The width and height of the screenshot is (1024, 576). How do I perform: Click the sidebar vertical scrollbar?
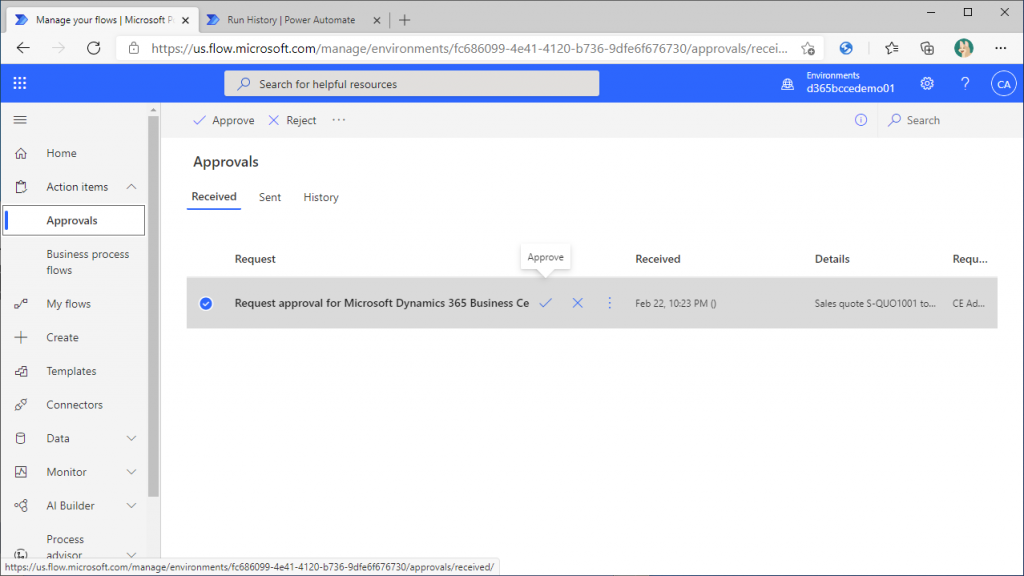153,307
